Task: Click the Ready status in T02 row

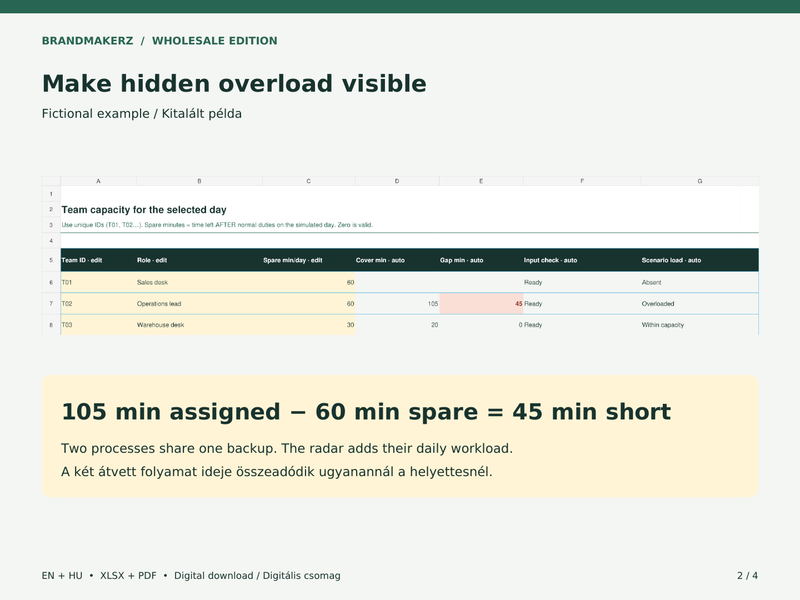Action: [582, 304]
